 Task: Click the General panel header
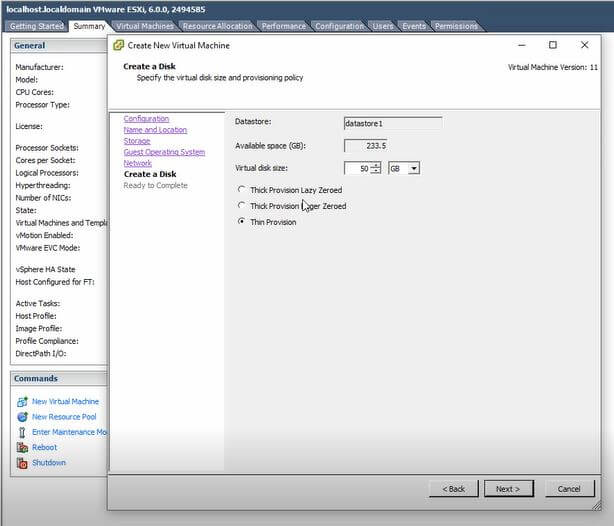click(x=58, y=45)
